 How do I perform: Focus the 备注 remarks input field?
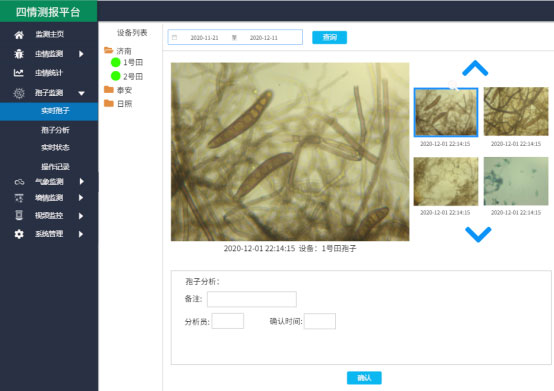click(252, 299)
